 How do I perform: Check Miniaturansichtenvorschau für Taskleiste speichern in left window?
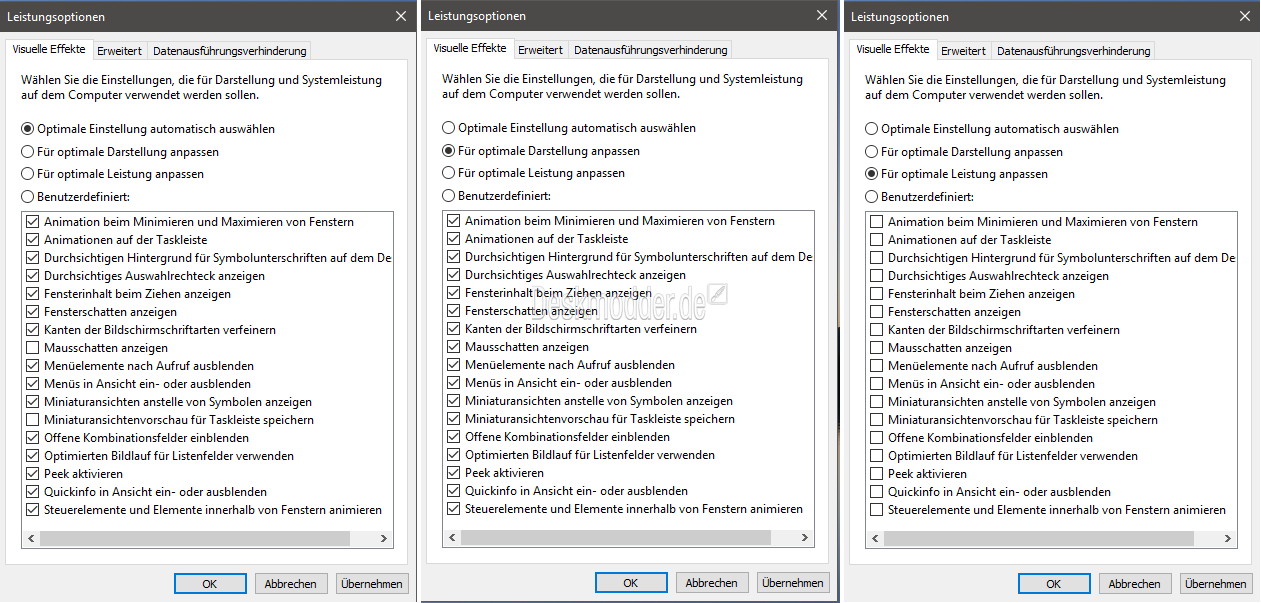[x=33, y=420]
